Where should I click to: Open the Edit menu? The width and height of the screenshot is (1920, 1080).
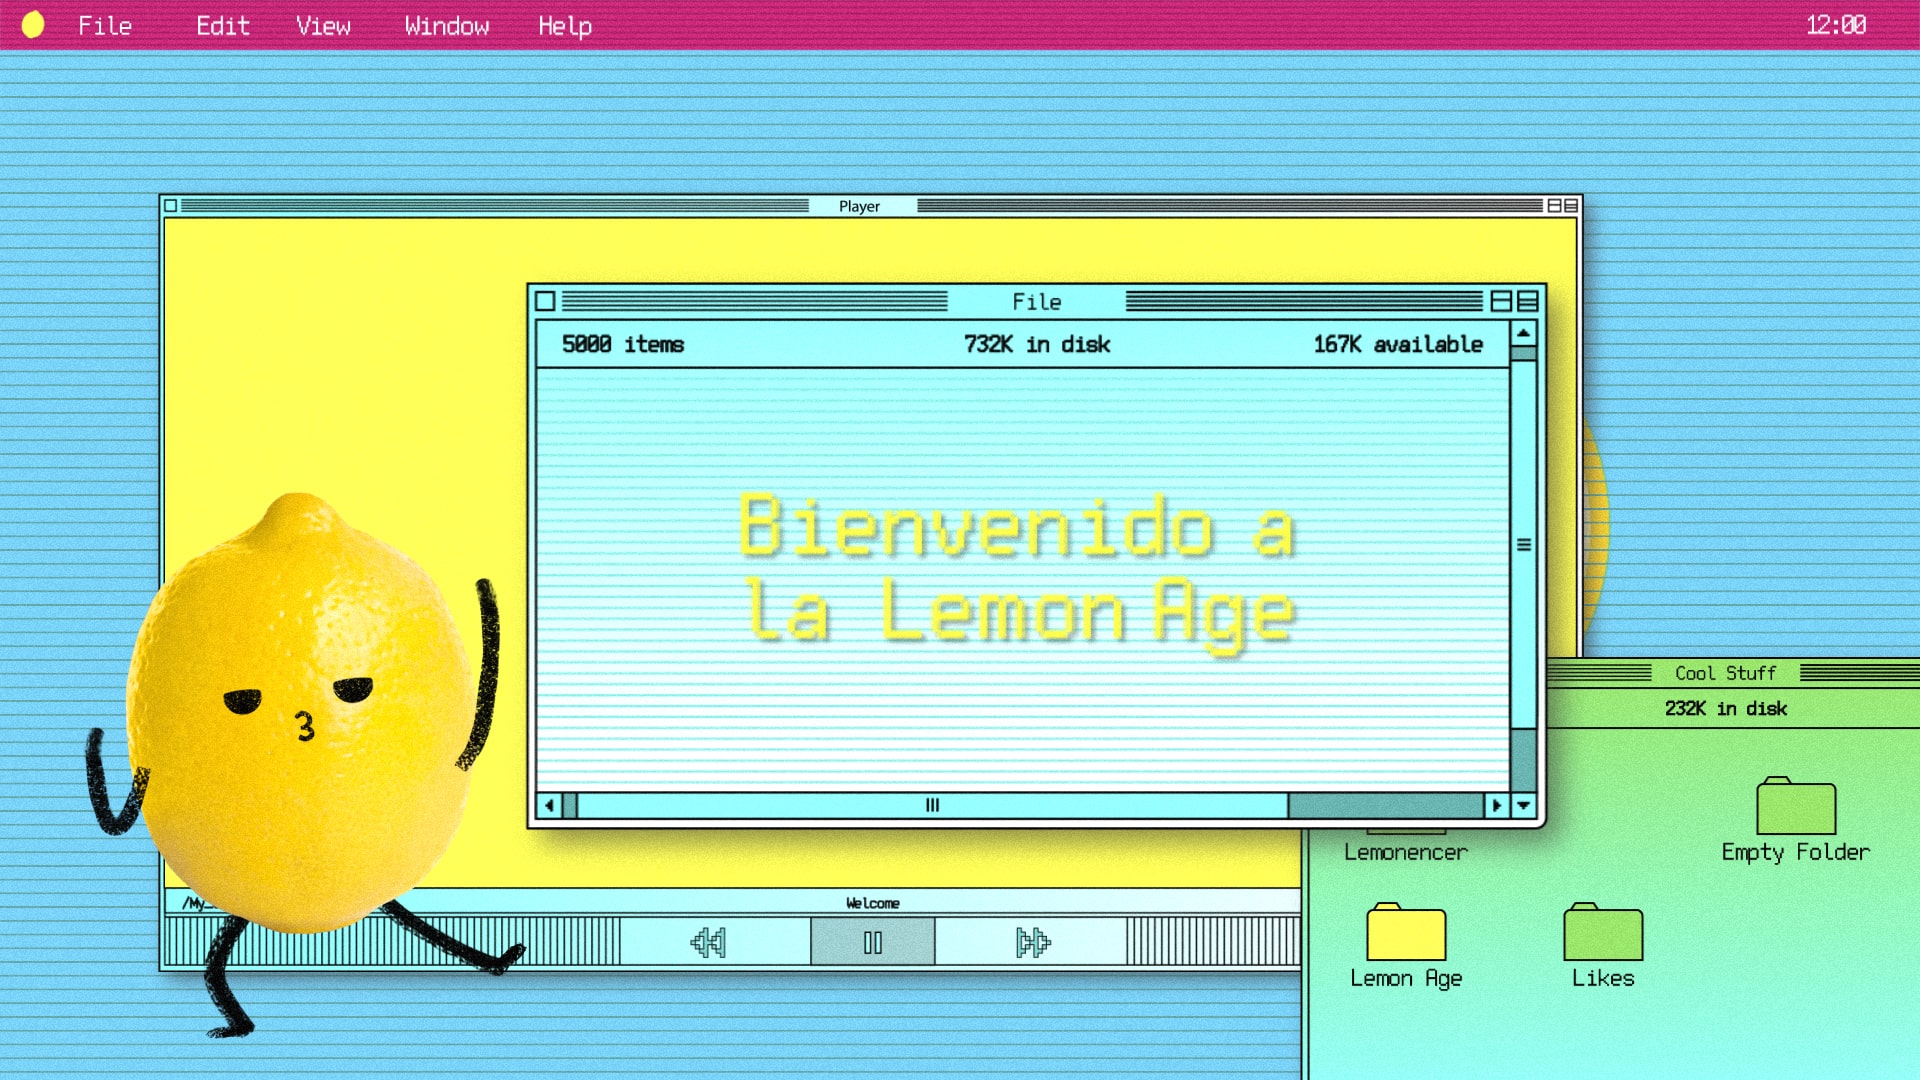click(222, 26)
